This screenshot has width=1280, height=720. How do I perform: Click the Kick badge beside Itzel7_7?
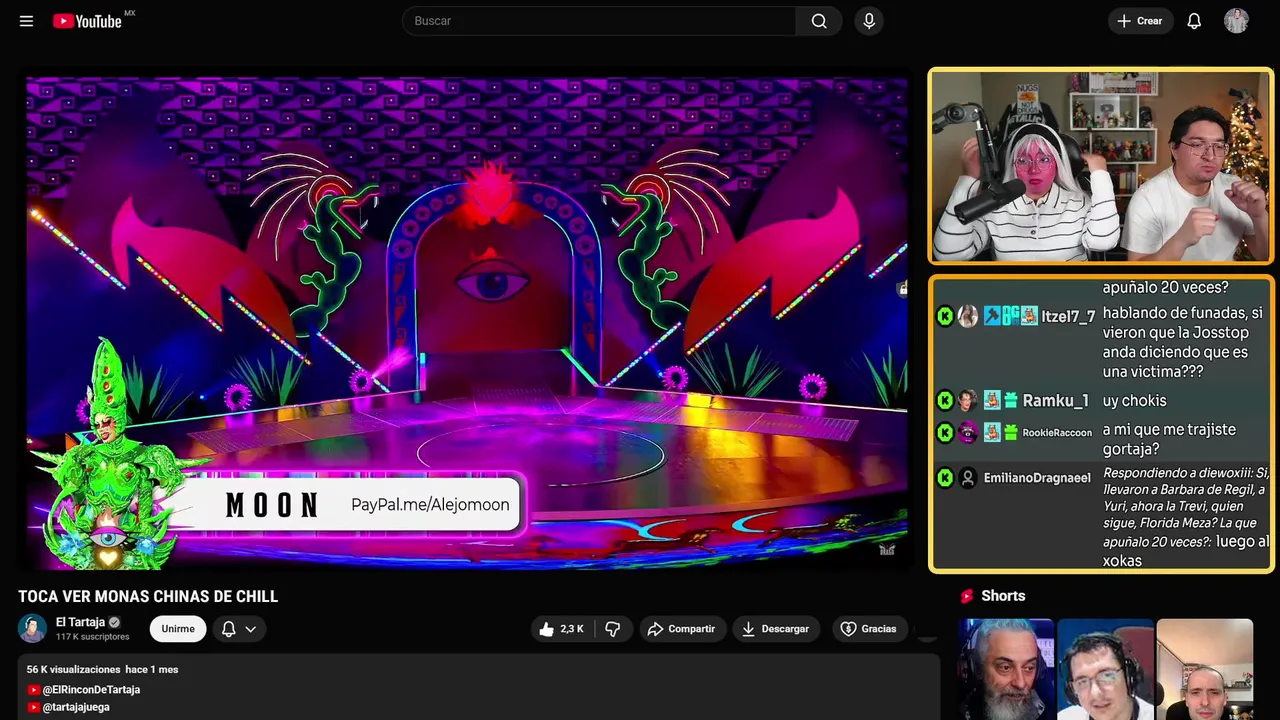(x=945, y=317)
